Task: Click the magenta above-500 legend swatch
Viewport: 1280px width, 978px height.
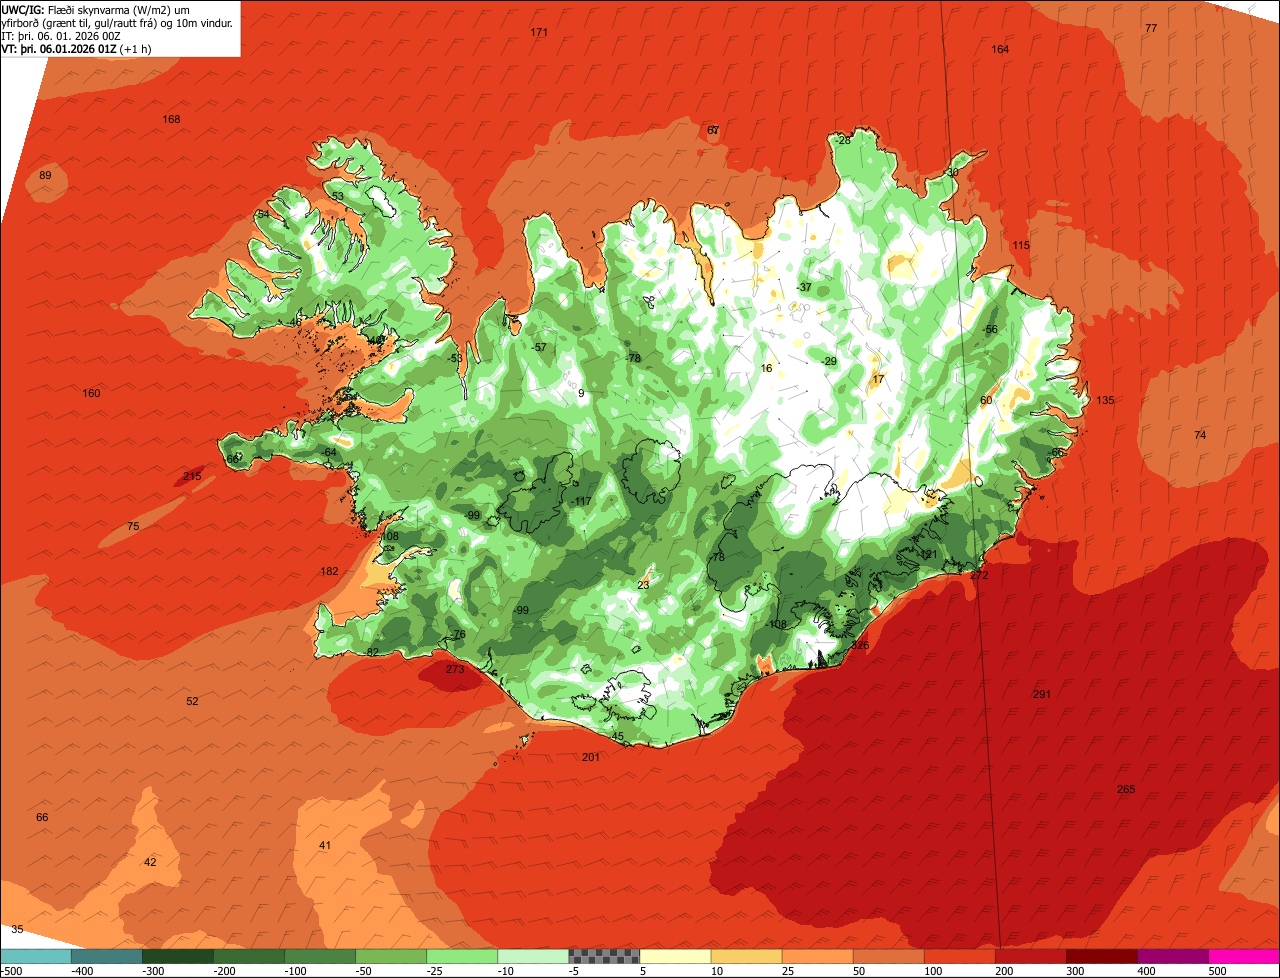Action: pos(1244,956)
